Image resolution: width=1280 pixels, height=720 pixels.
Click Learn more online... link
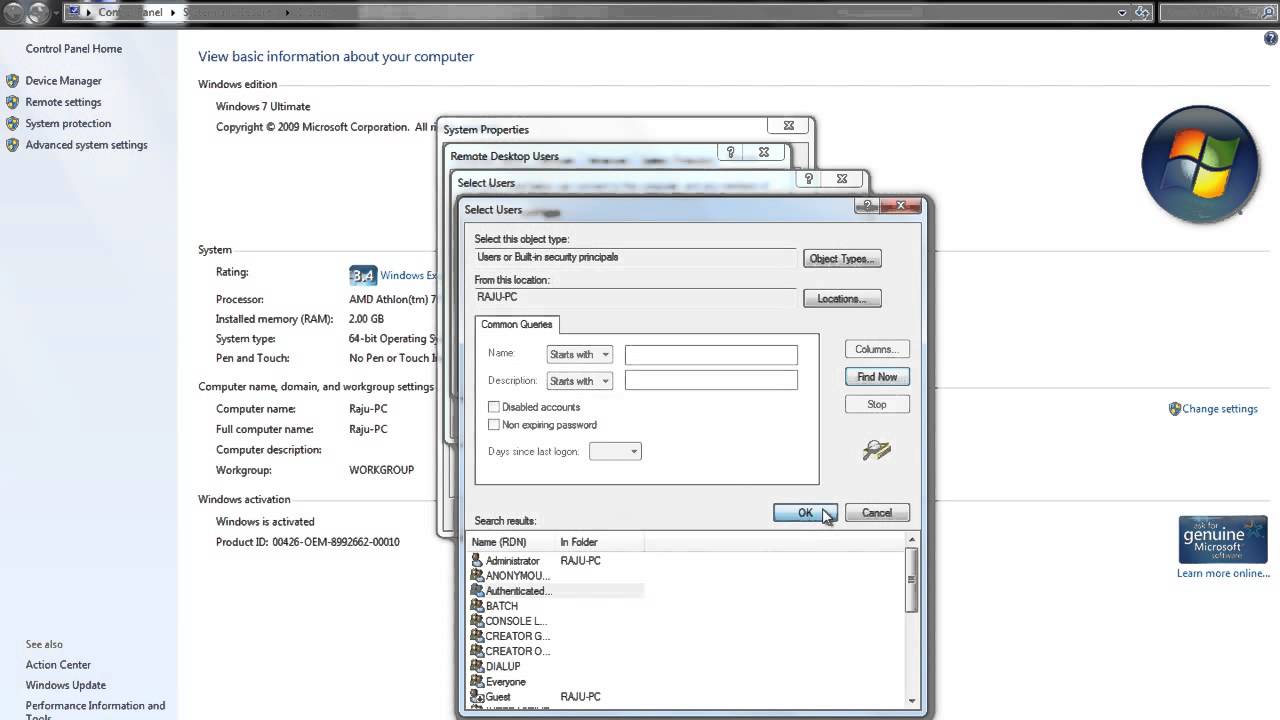coord(1223,574)
